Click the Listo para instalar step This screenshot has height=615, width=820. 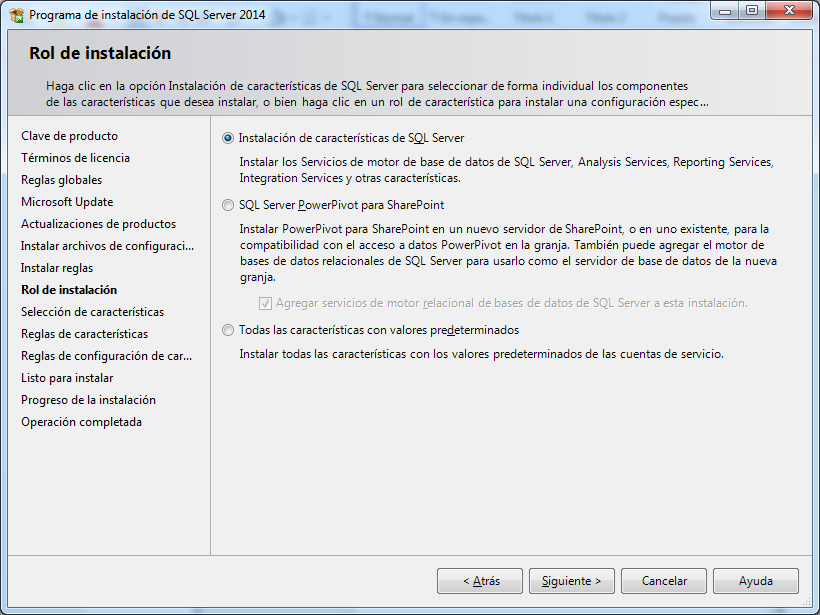pos(67,378)
